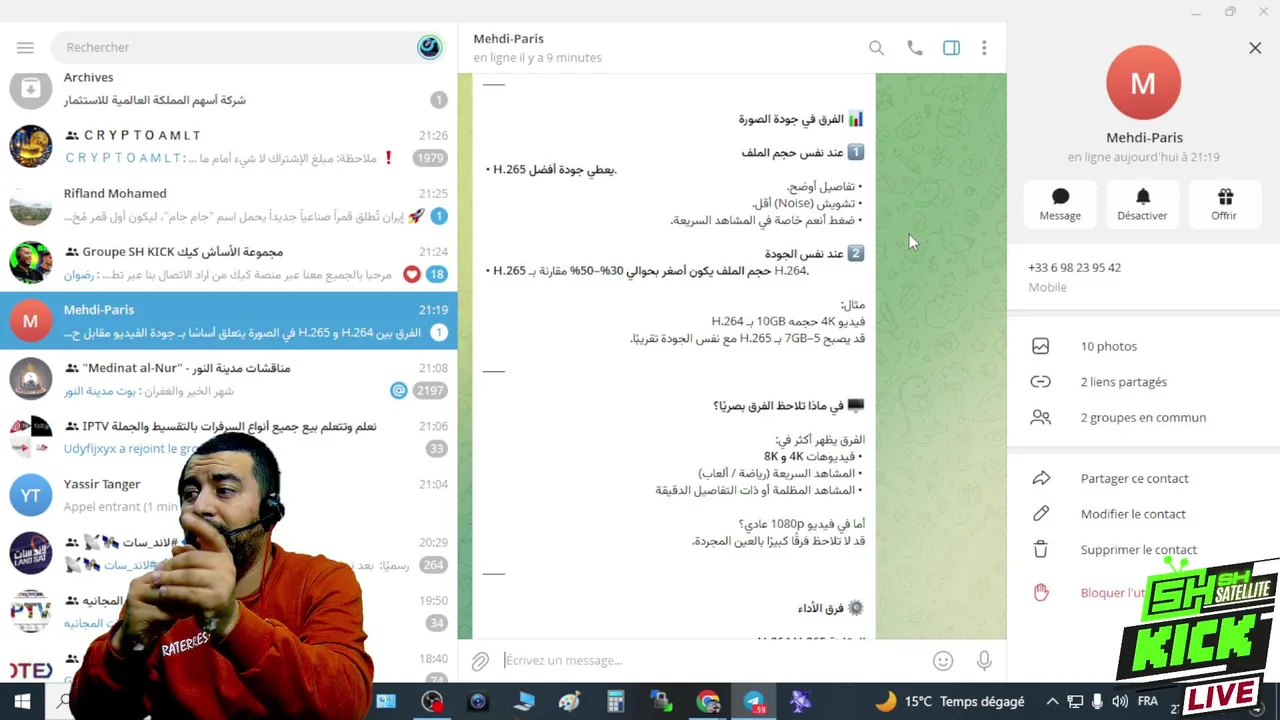Select the Mehdi-Paris chat in the list
1280x720 pixels.
click(229, 320)
